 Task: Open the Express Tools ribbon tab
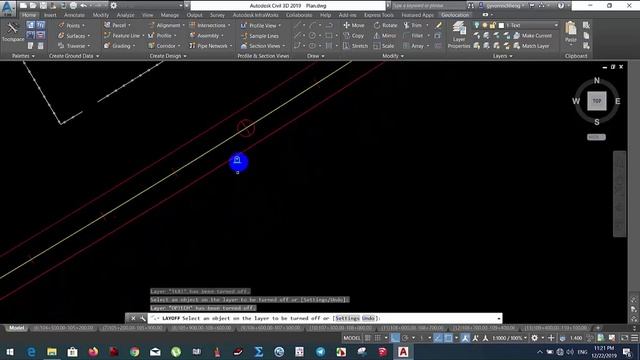pos(379,15)
